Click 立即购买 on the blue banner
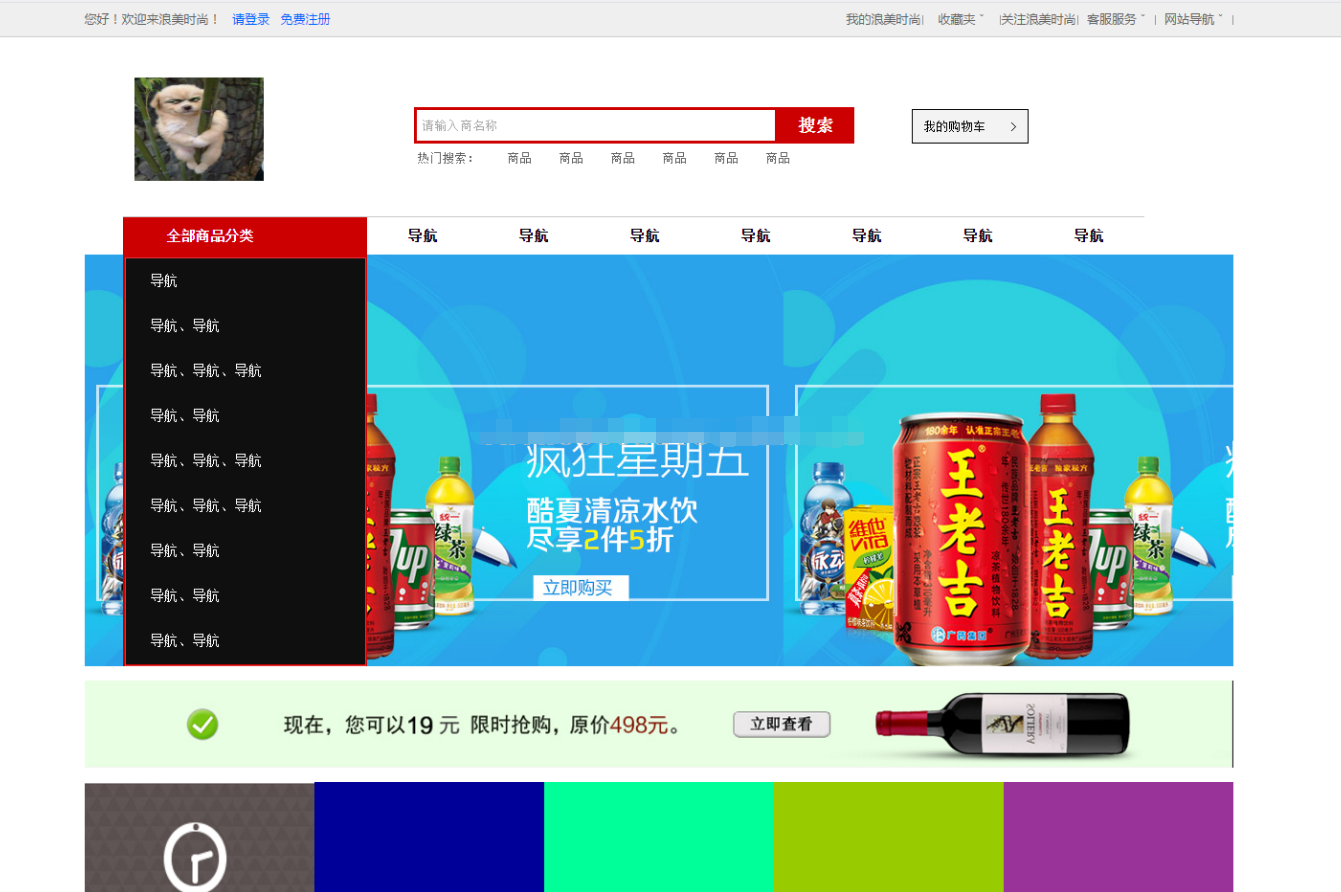Viewport: 1341px width, 892px height. click(578, 587)
